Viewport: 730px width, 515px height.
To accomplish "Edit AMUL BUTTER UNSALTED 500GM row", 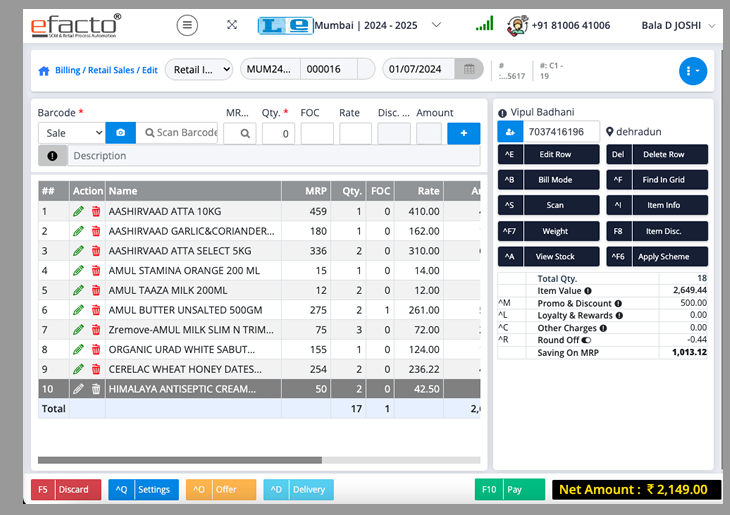I will 78,310.
